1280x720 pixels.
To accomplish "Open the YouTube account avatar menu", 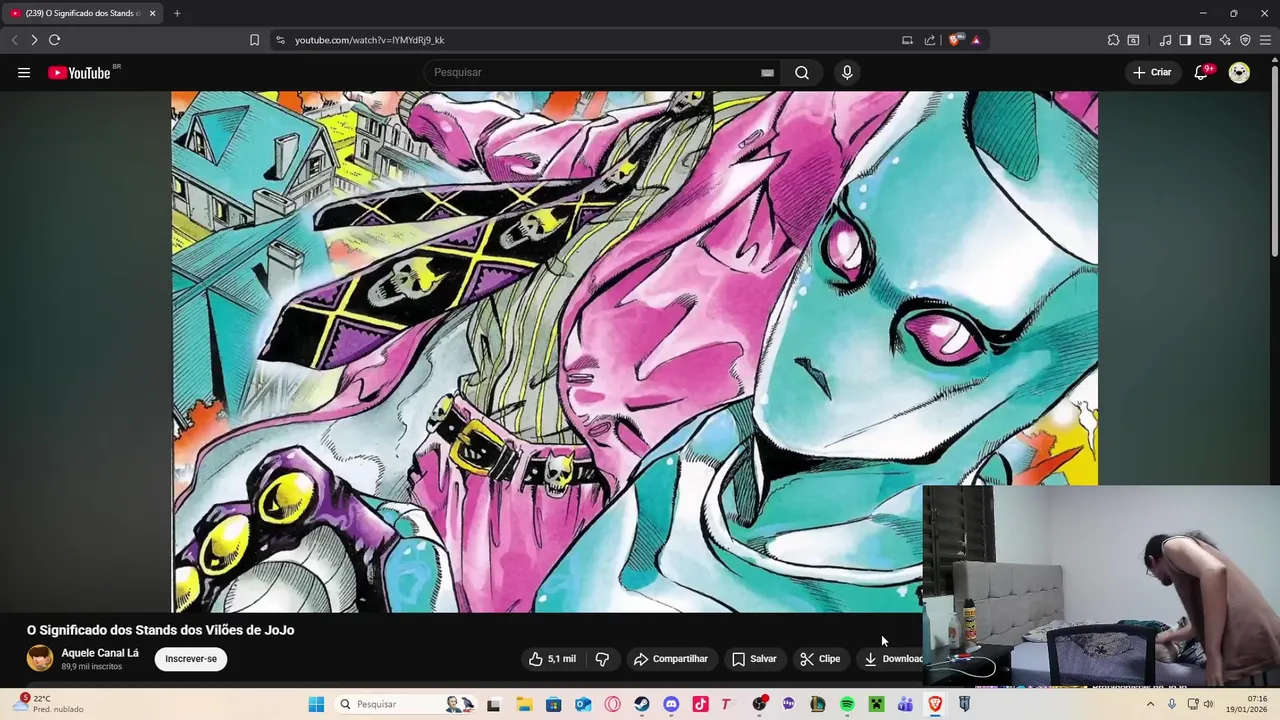I will coord(1239,72).
